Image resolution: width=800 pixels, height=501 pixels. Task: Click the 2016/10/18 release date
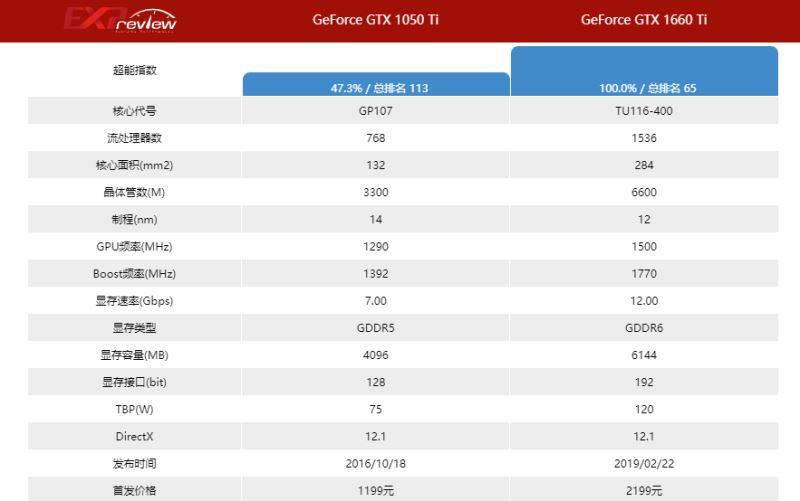click(x=376, y=464)
